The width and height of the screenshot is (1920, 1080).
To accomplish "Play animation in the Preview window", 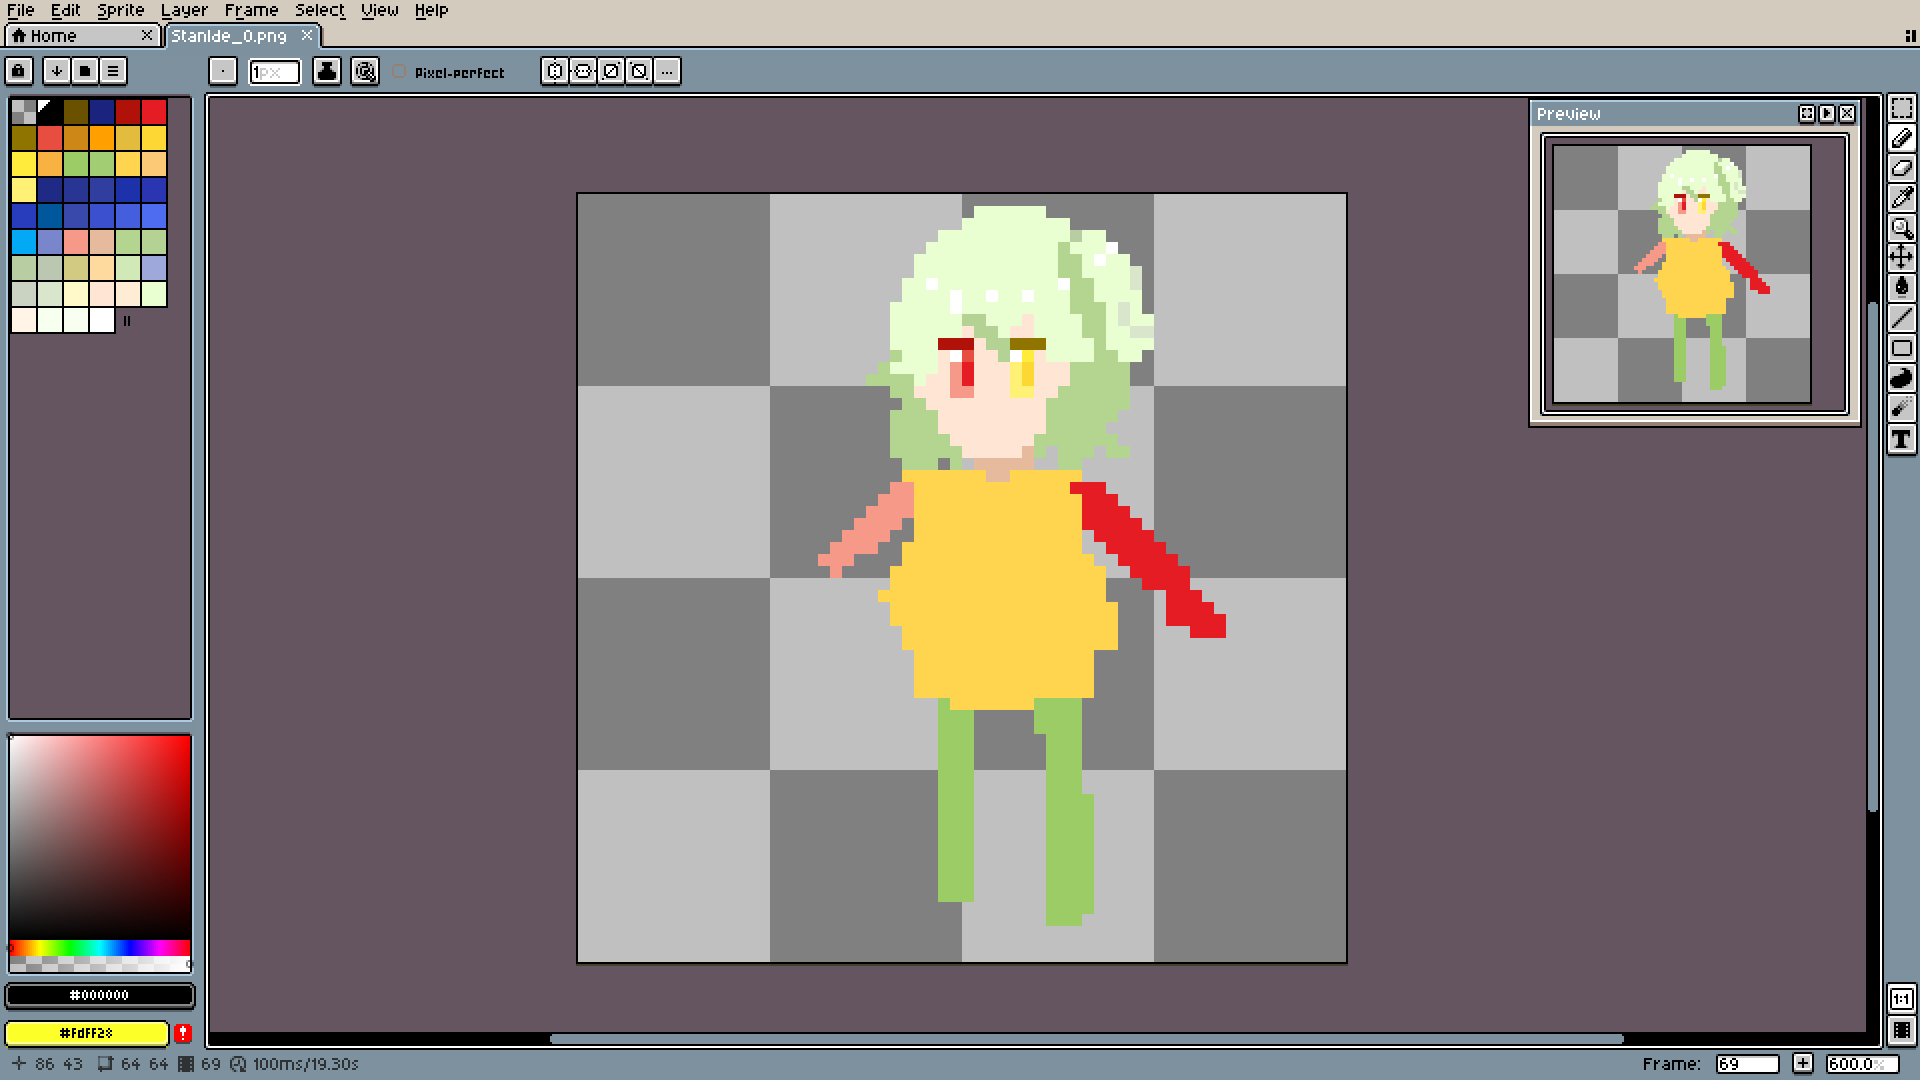I will [1826, 114].
